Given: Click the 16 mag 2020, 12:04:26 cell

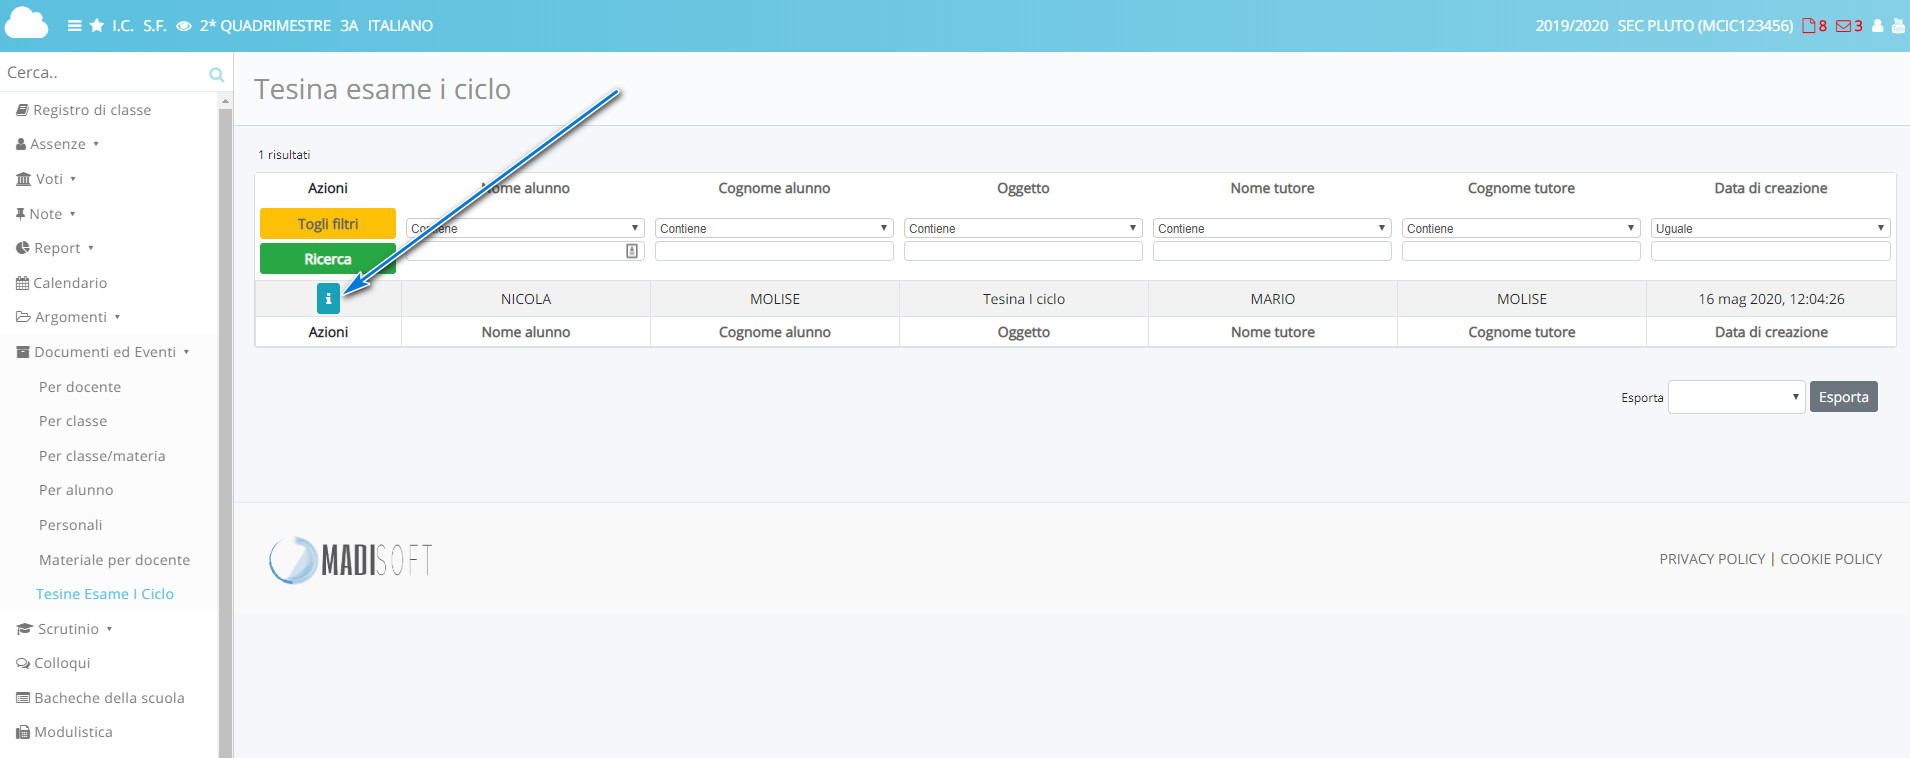Looking at the screenshot, I should point(1771,299).
